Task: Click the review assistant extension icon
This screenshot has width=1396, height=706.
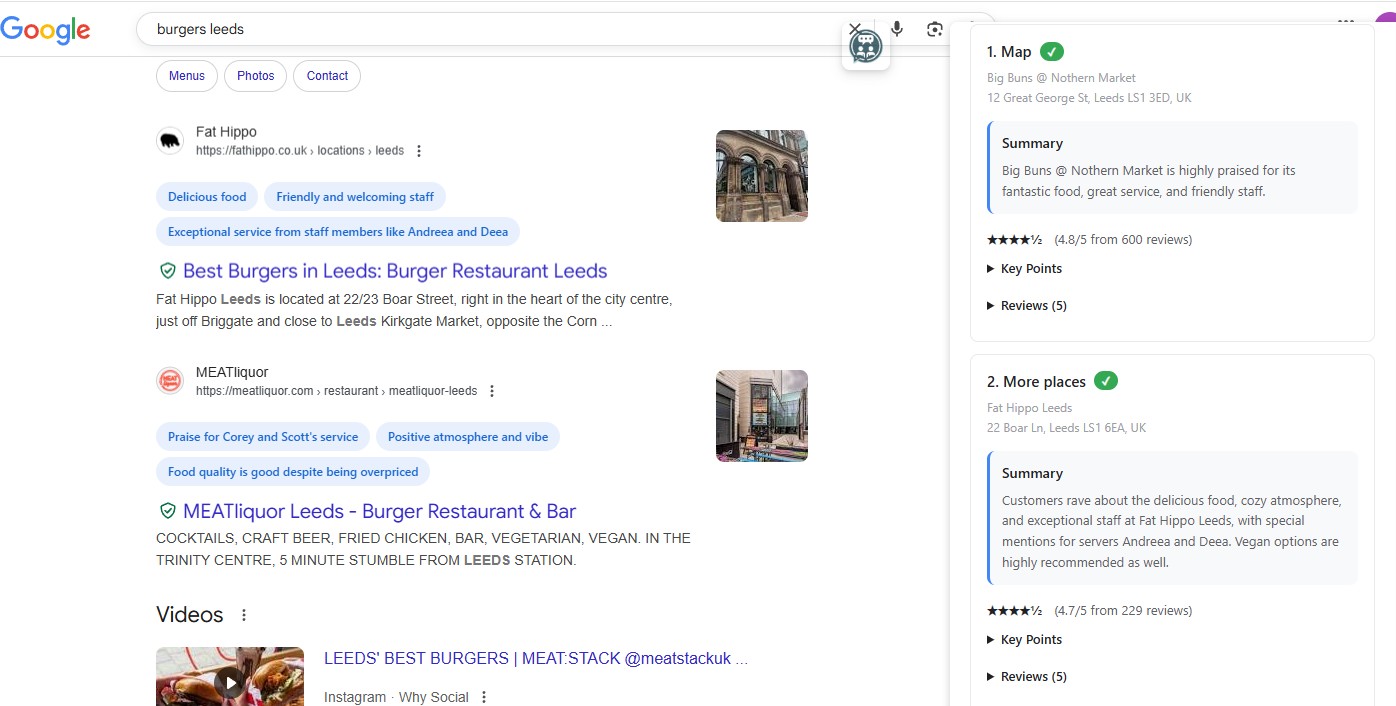Action: [866, 47]
